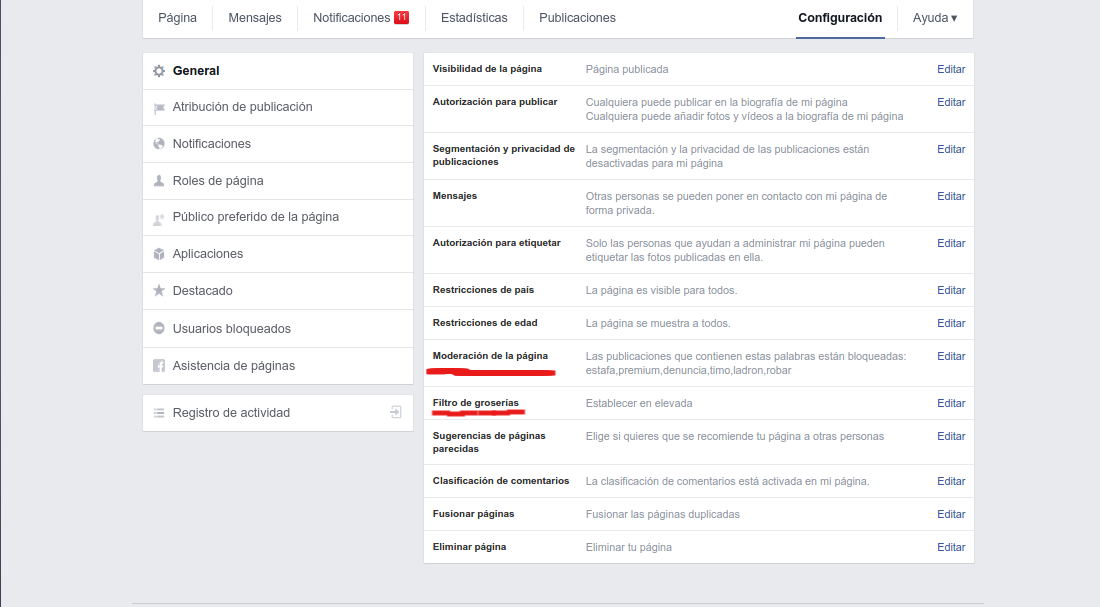Click the 'Clasificación de comentarios' label
This screenshot has width=1100, height=607.
pos(501,481)
